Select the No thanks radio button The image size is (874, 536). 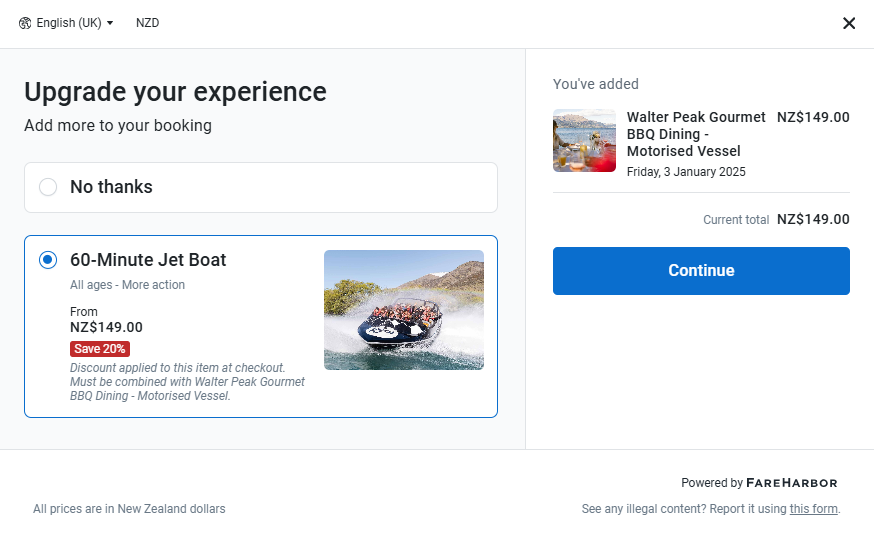point(48,187)
